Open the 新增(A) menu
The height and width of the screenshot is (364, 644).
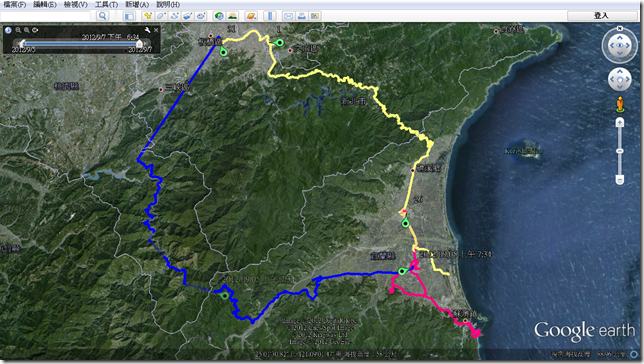137,5
